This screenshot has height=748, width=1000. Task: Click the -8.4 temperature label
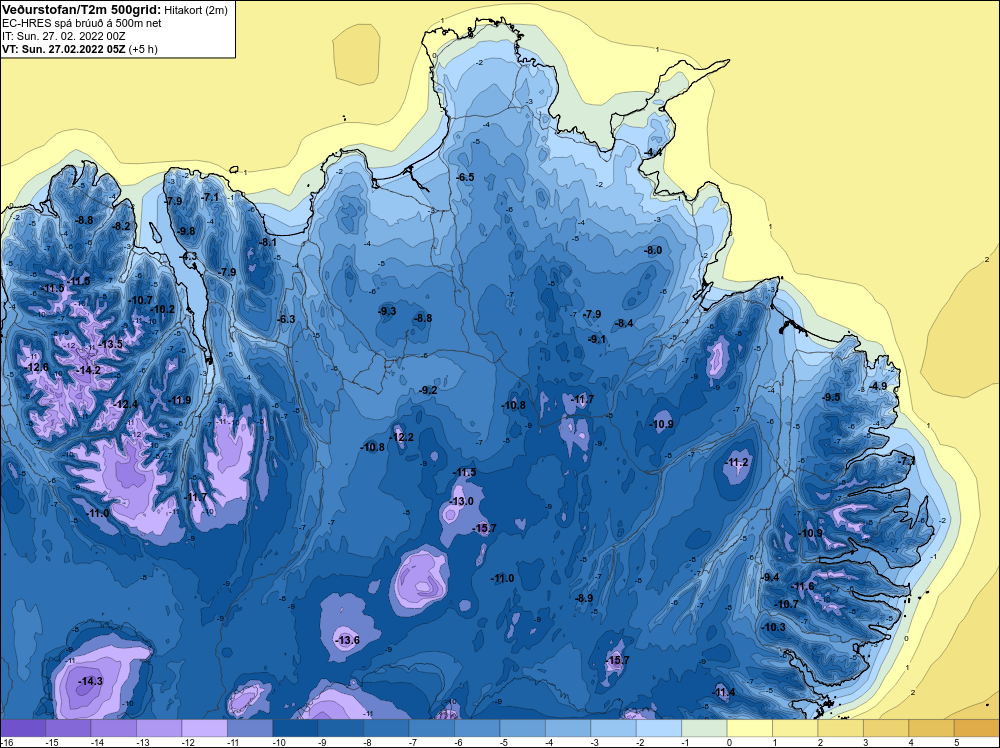coord(624,324)
